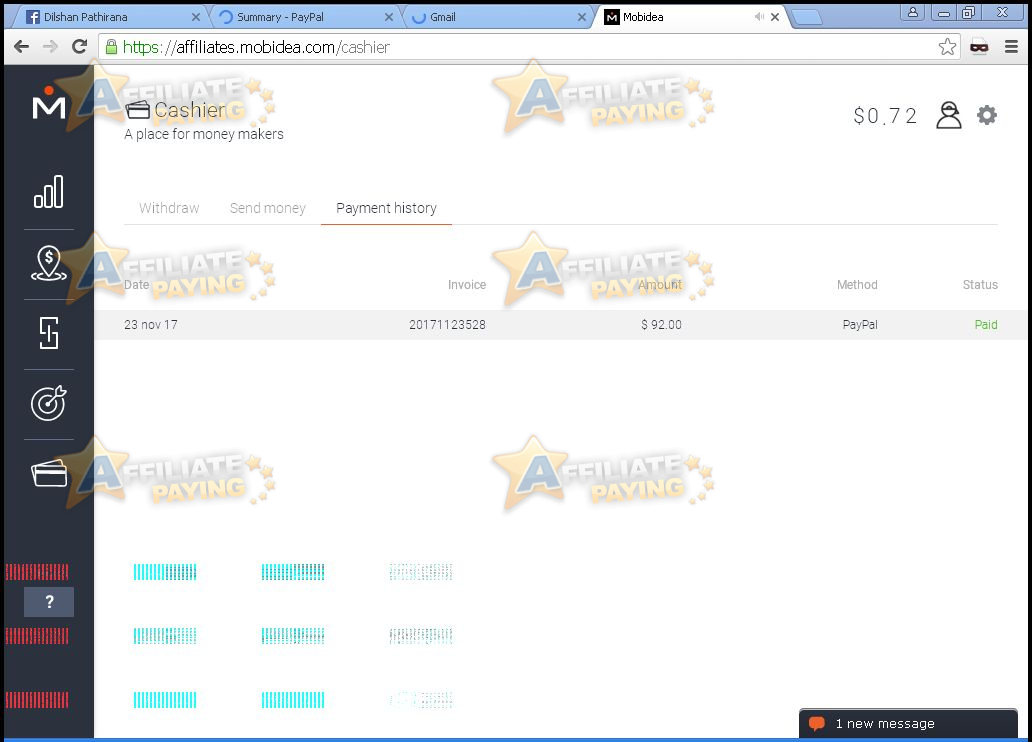This screenshot has width=1032, height=742.
Task: Open the '1 new message' chat notification
Action: coord(906,723)
